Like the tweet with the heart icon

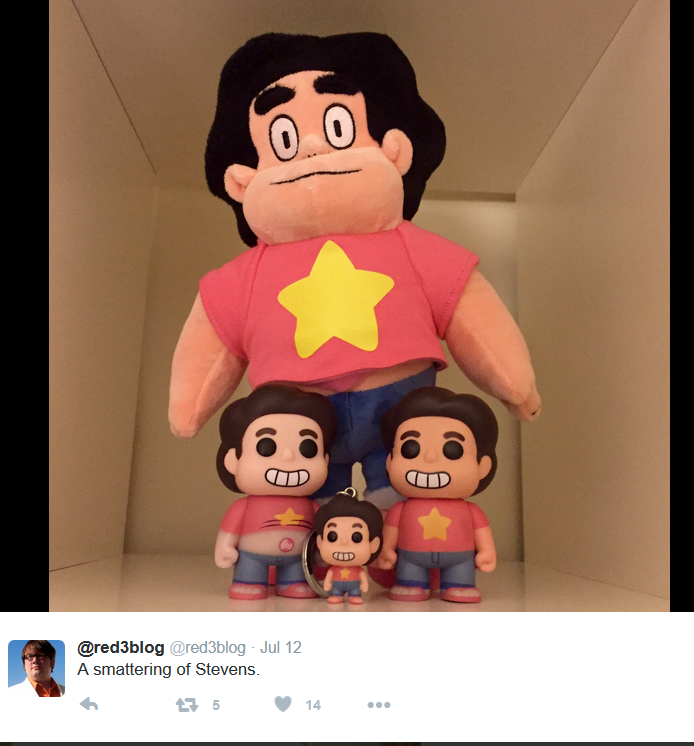pos(283,704)
